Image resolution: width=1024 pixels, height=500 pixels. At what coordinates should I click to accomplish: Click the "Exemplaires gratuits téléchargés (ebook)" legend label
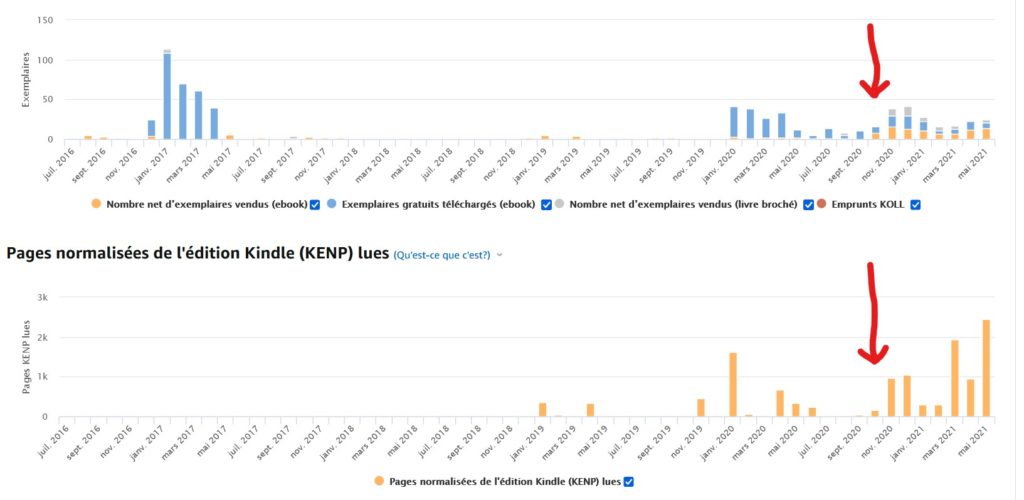(437, 205)
